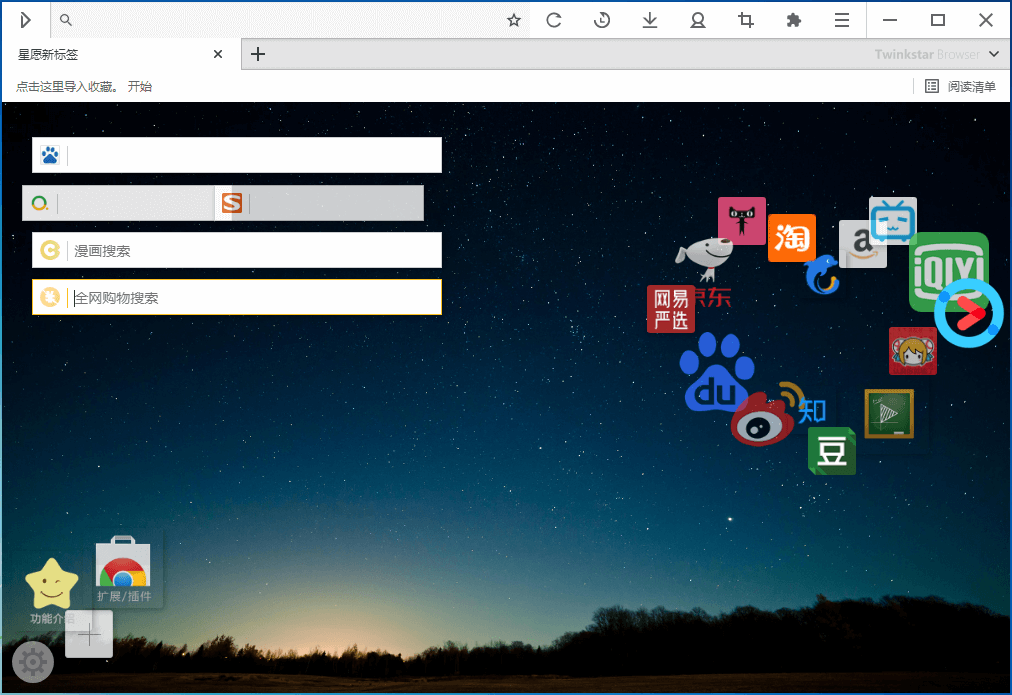Open the red anime girl shortcut
Viewport: 1012px width, 695px height.
pos(913,351)
